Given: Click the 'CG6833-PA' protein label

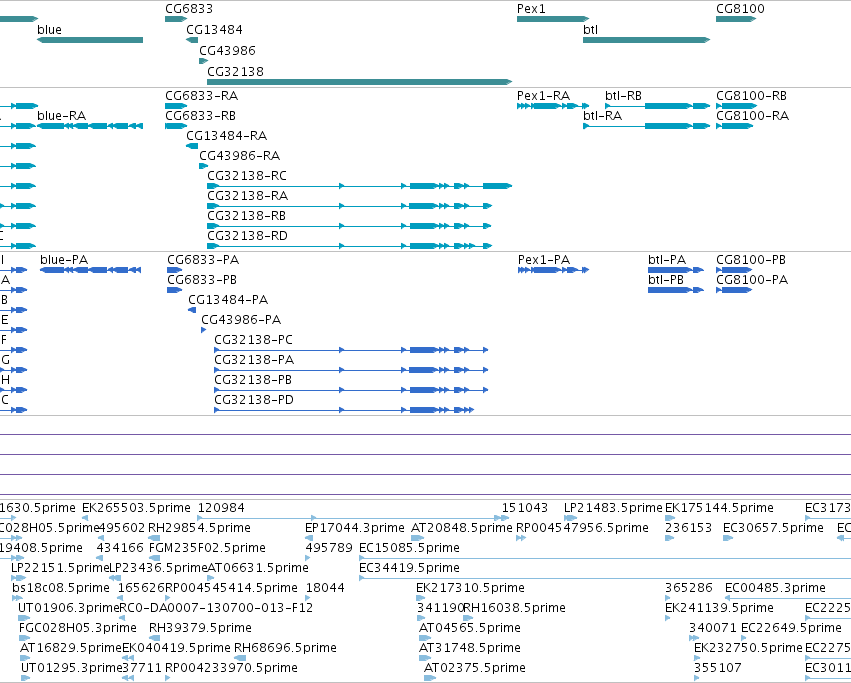Looking at the screenshot, I should (x=203, y=260).
